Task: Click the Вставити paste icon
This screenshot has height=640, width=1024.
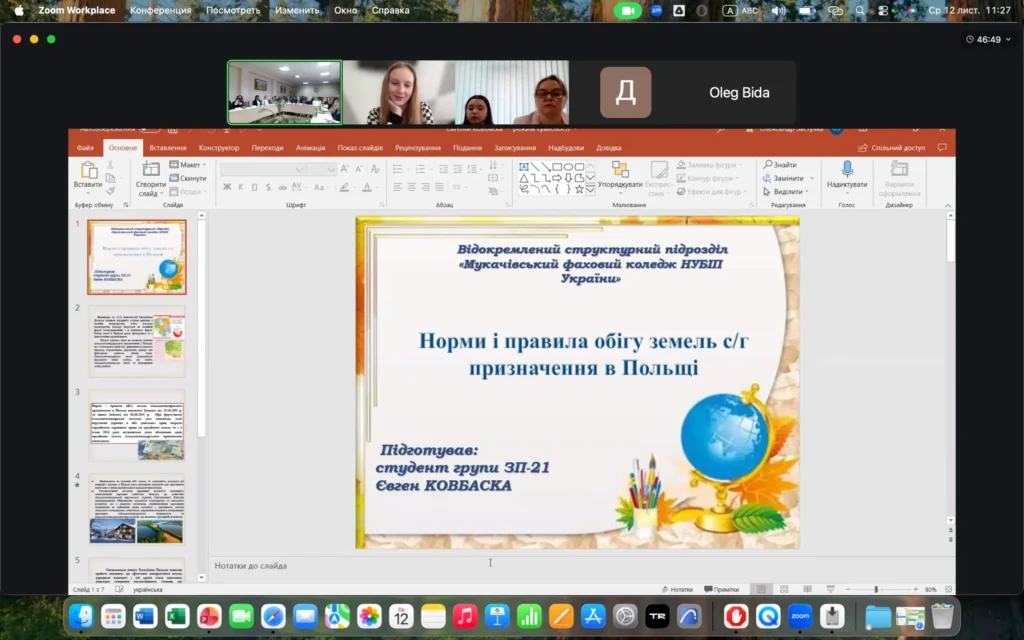Action: [88, 171]
